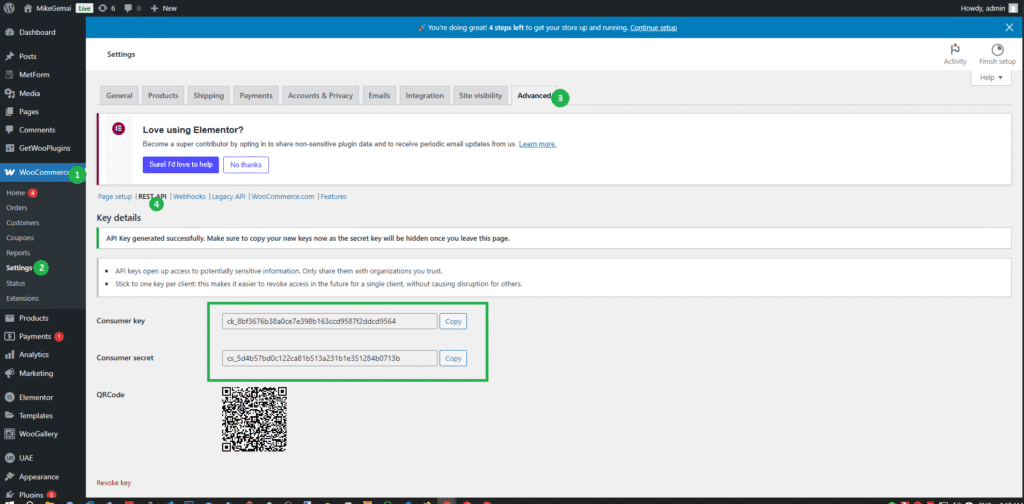Open the Shipping settings tab
This screenshot has height=504, width=1024.
click(209, 95)
